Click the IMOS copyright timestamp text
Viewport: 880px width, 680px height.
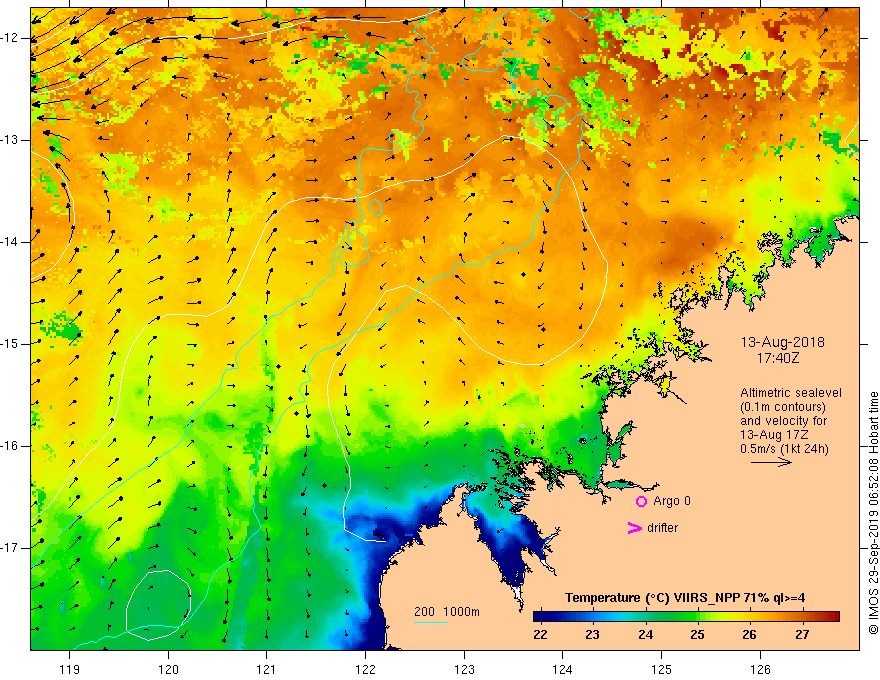pos(873,513)
